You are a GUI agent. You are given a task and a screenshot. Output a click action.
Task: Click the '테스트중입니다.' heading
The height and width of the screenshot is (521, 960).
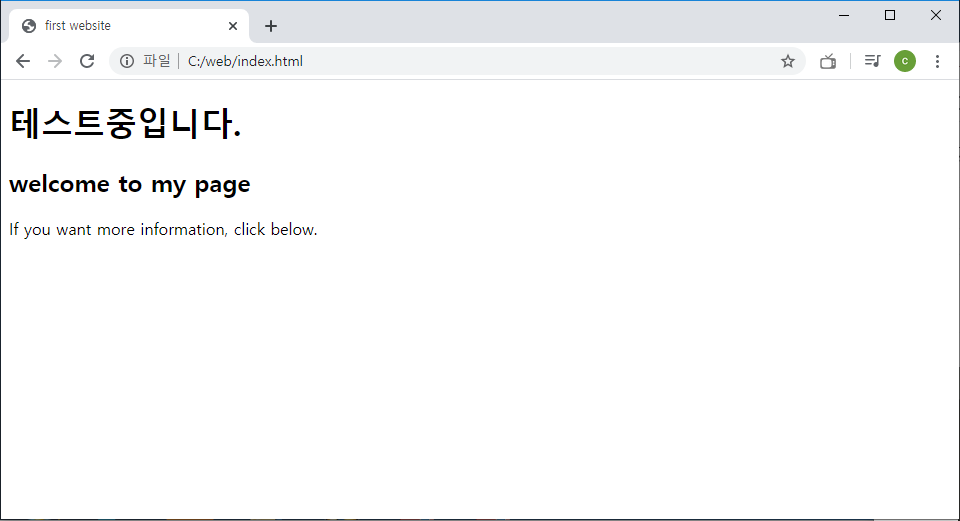126,123
